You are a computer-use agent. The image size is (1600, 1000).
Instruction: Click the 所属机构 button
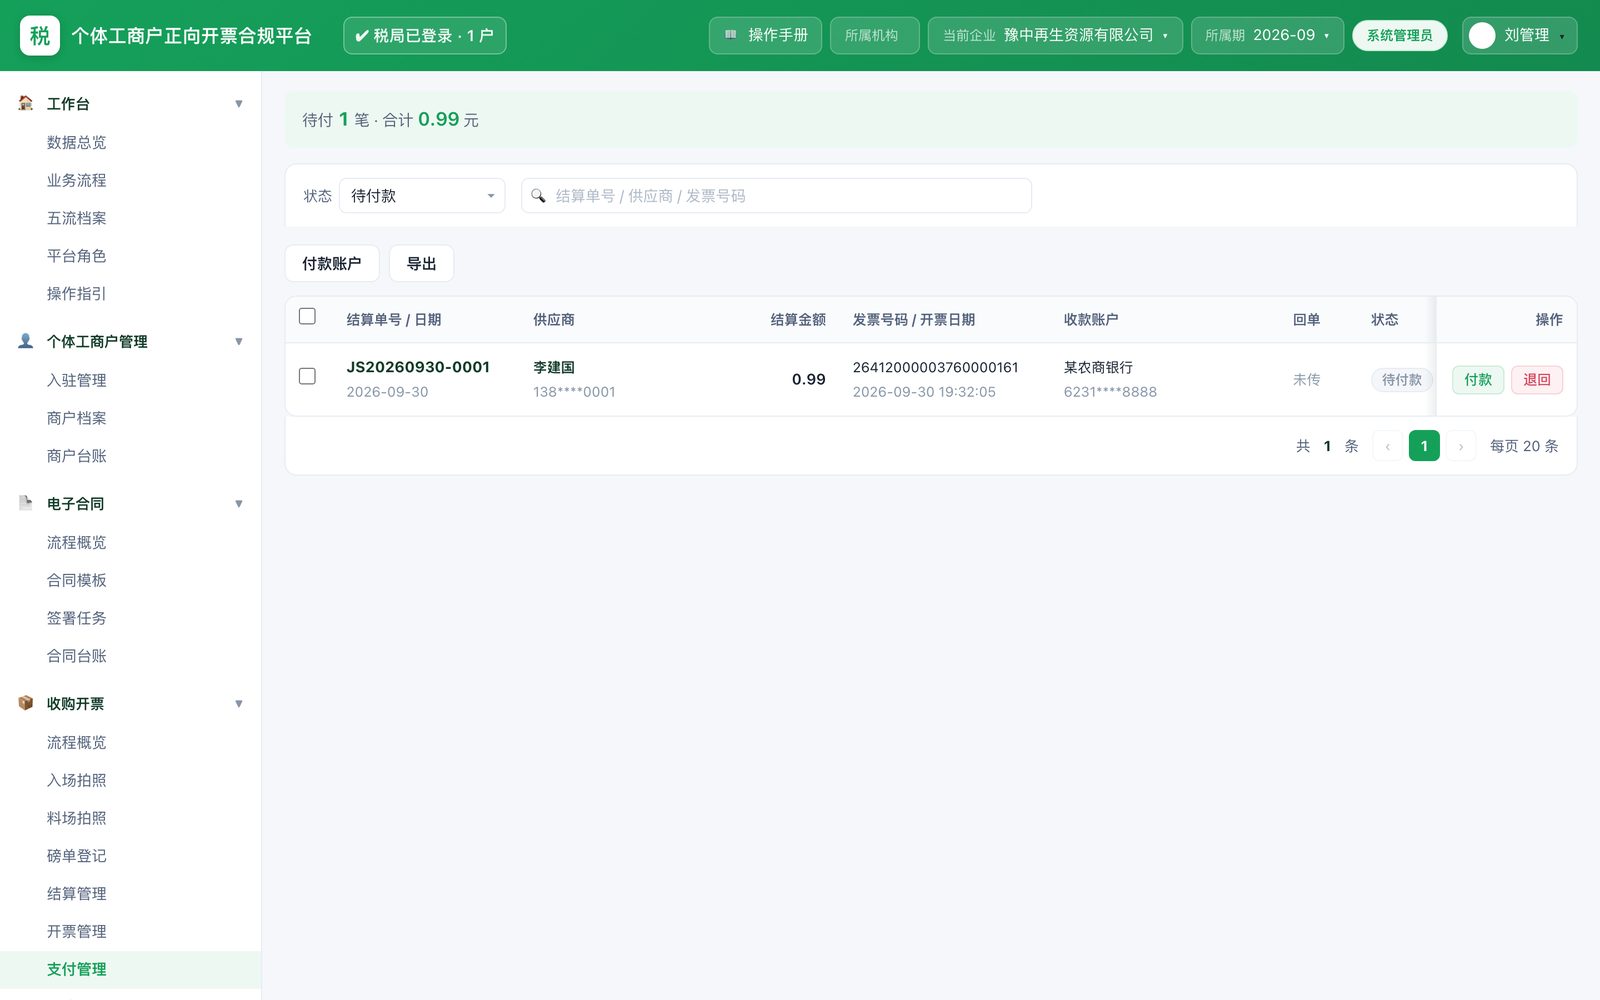pyautogui.click(x=874, y=35)
